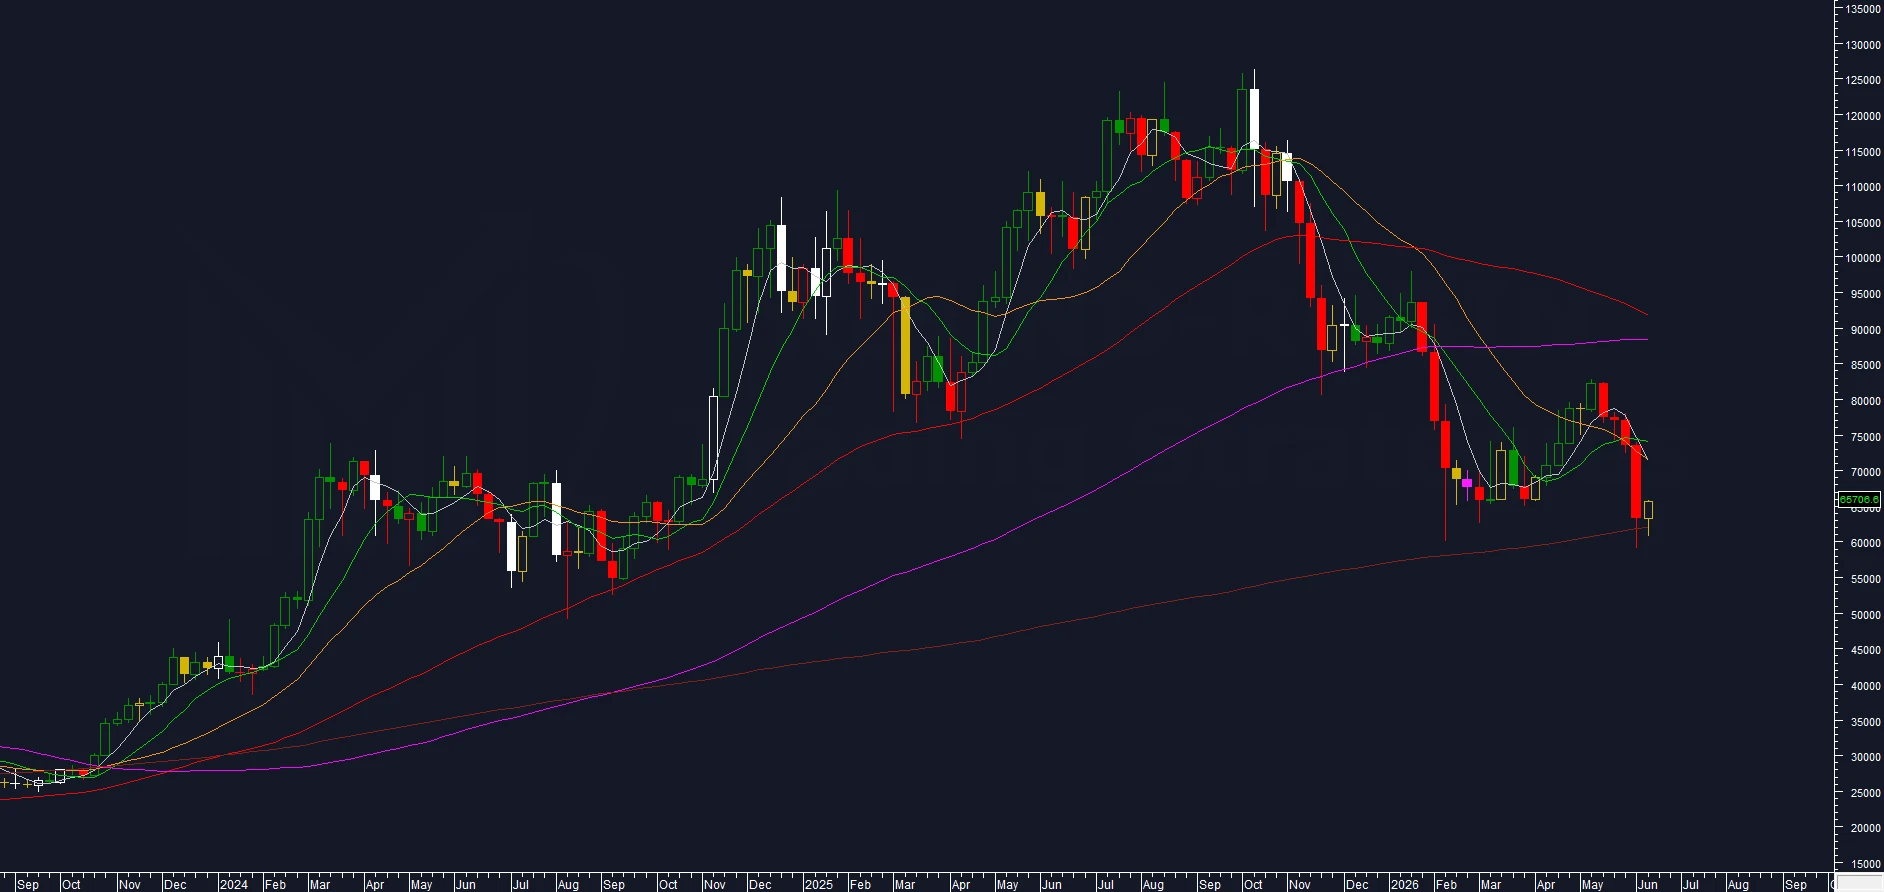Viewport: 1884px width, 892px height.
Task: Click the 55000 price scale label
Action: point(1865,579)
